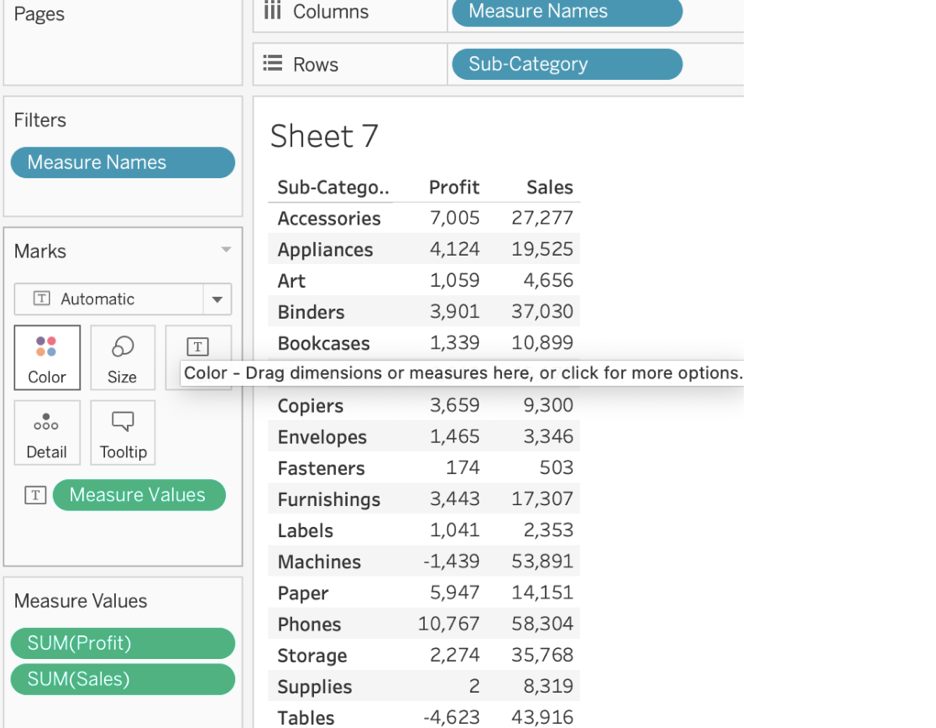936x728 pixels.
Task: Click Supplies profit value 2
Action: (x=474, y=686)
